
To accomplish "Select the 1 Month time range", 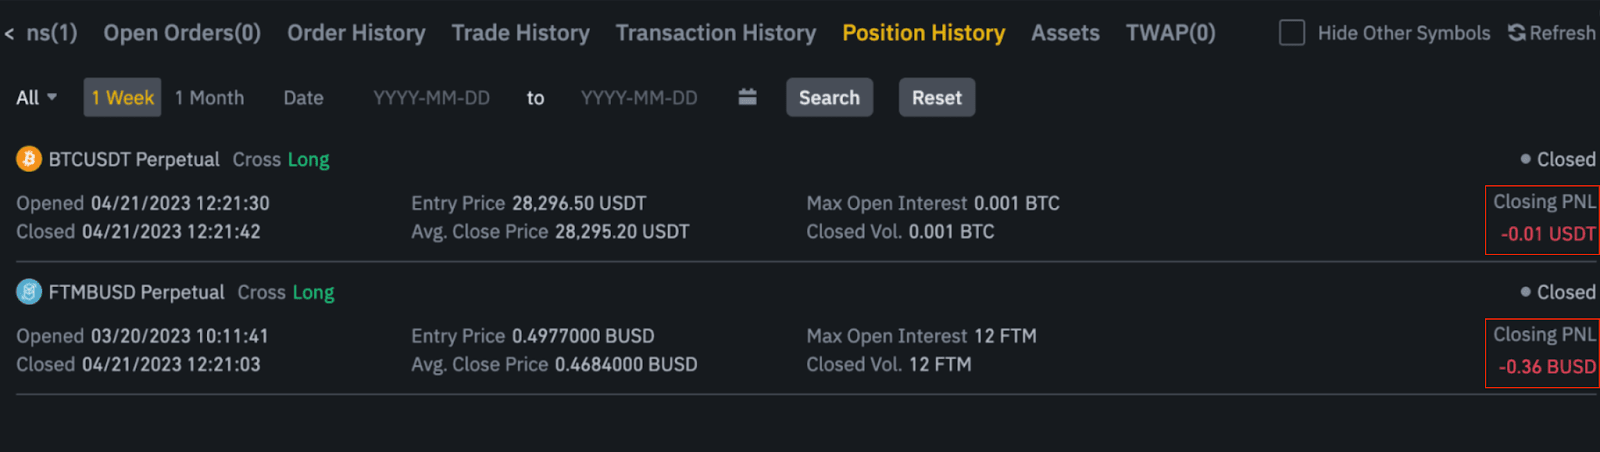I will (209, 97).
